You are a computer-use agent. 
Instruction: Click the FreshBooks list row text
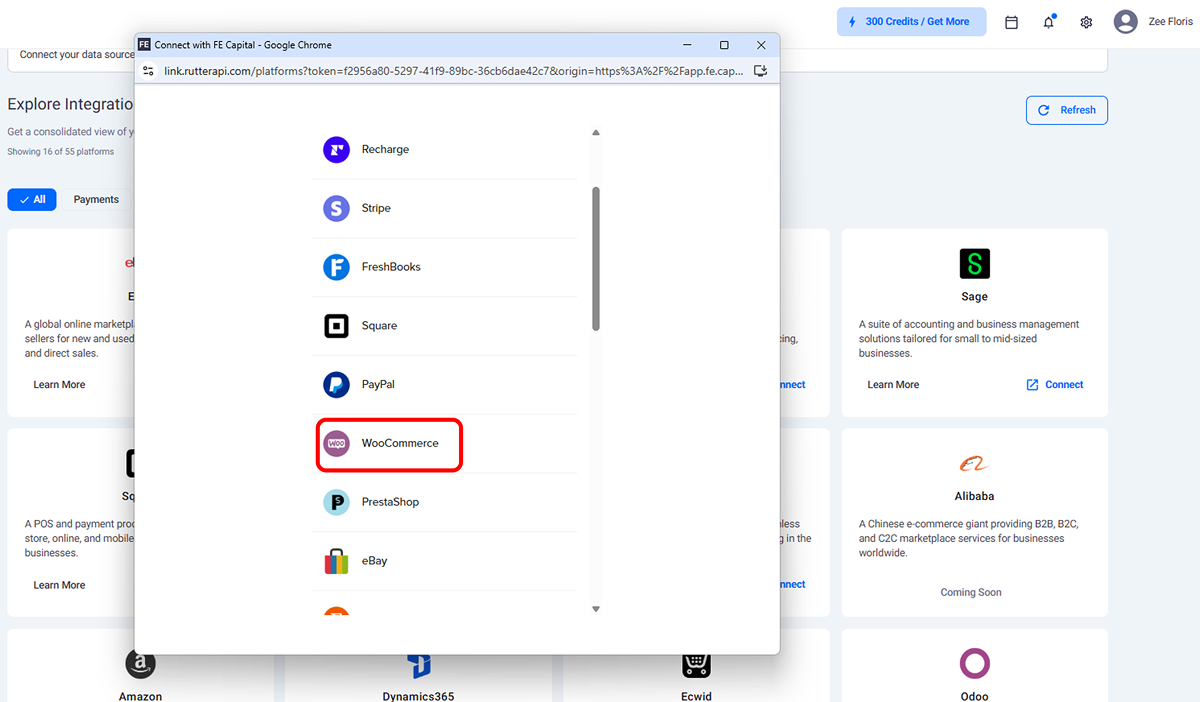click(x=391, y=267)
